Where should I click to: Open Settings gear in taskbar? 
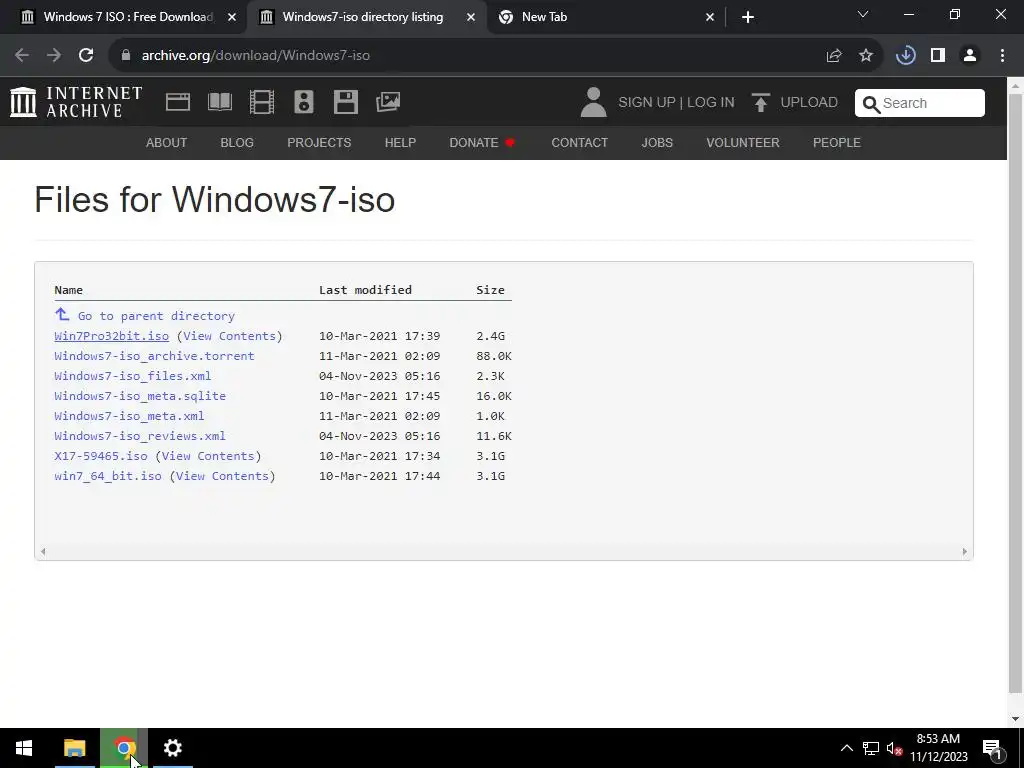coord(172,748)
